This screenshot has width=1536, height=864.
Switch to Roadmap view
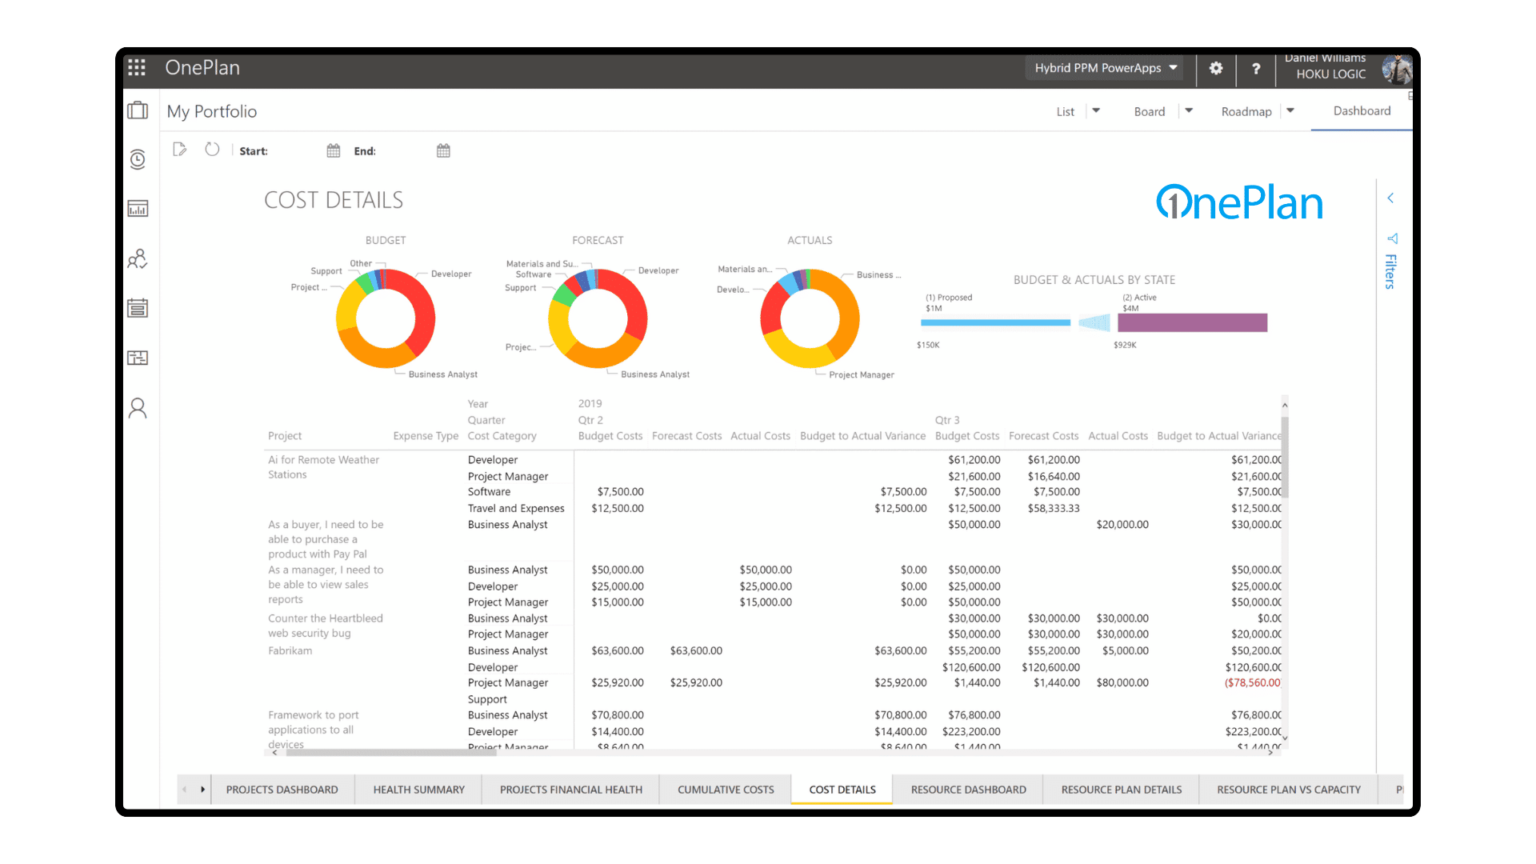[x=1246, y=112]
